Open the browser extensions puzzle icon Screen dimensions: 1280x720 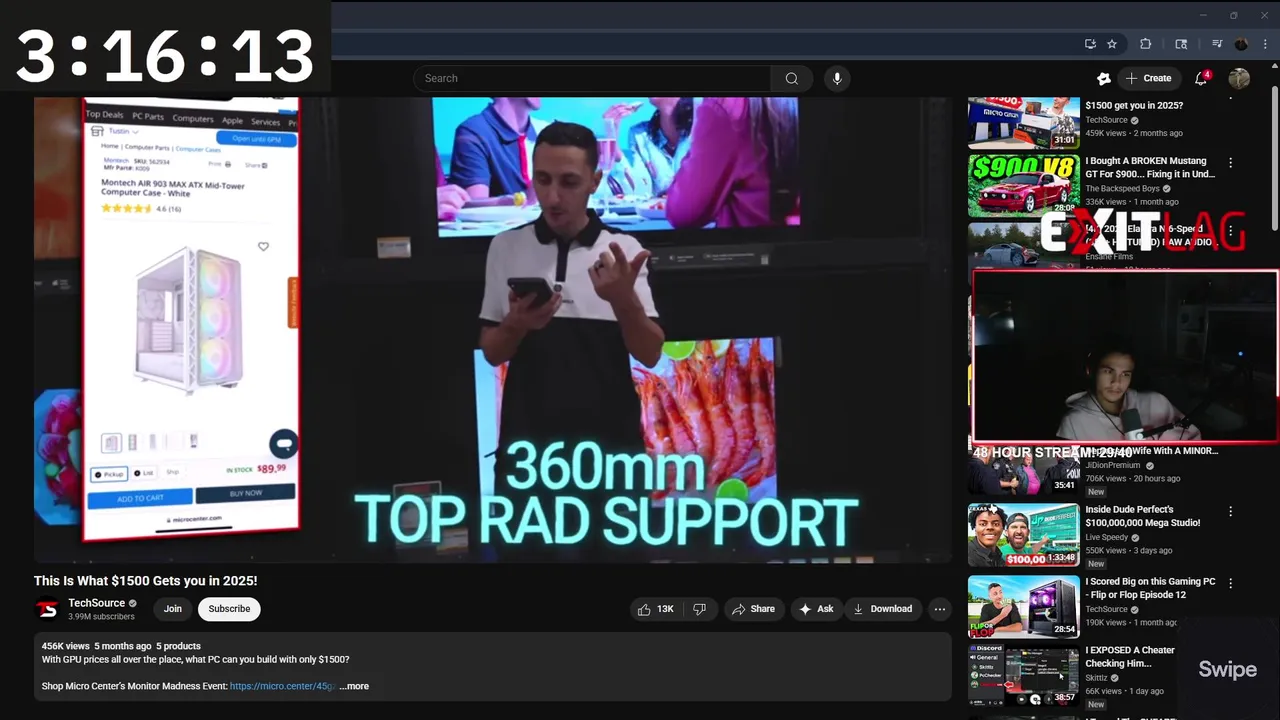[1146, 44]
